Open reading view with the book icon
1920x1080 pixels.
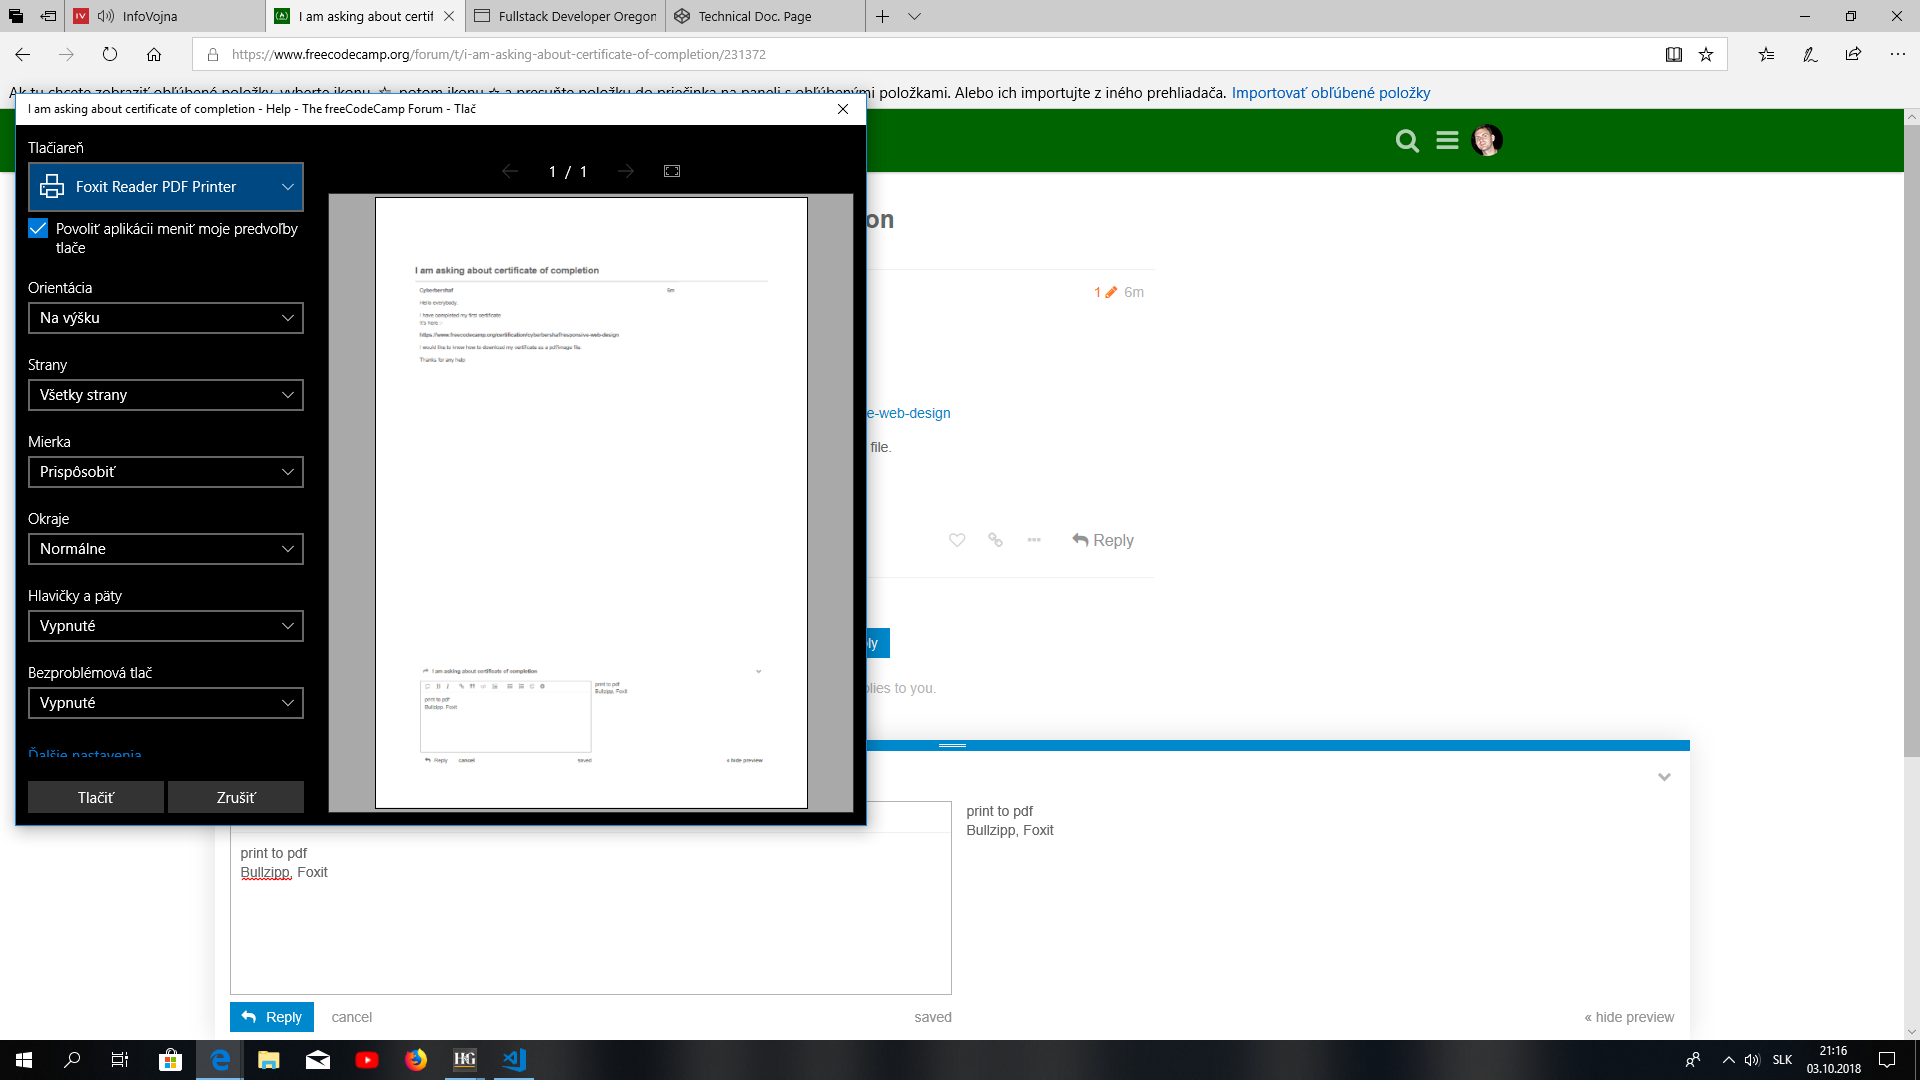(x=1673, y=55)
